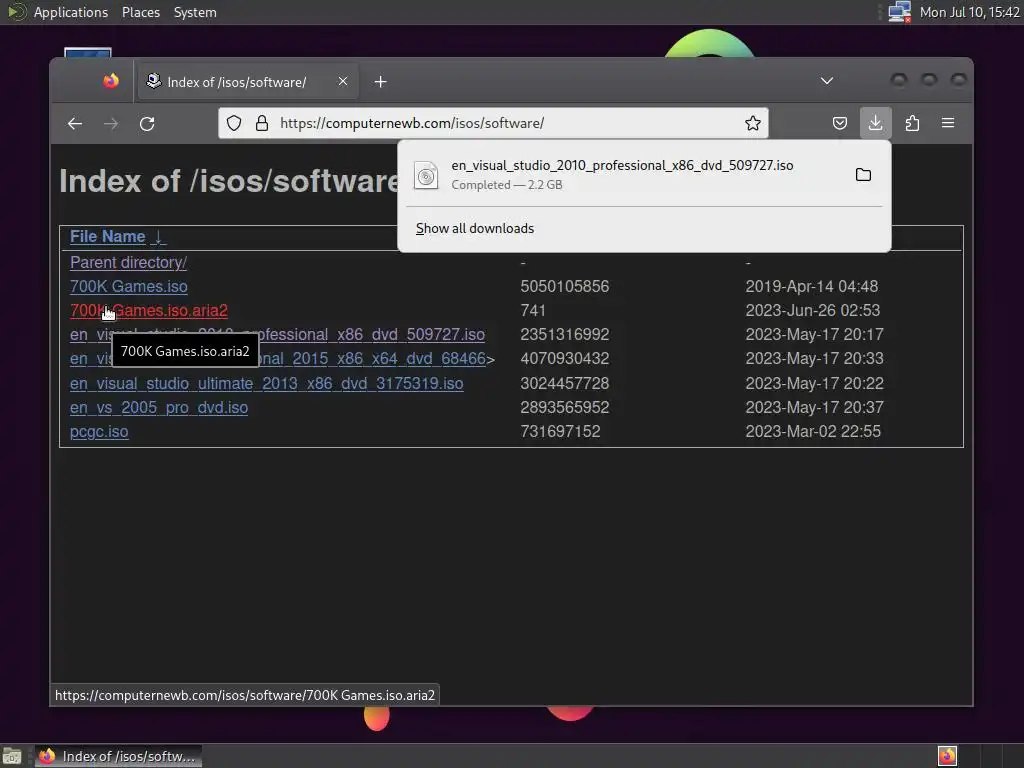Go back with the browser back arrow
Screen dimensions: 1024x768
click(x=75, y=123)
